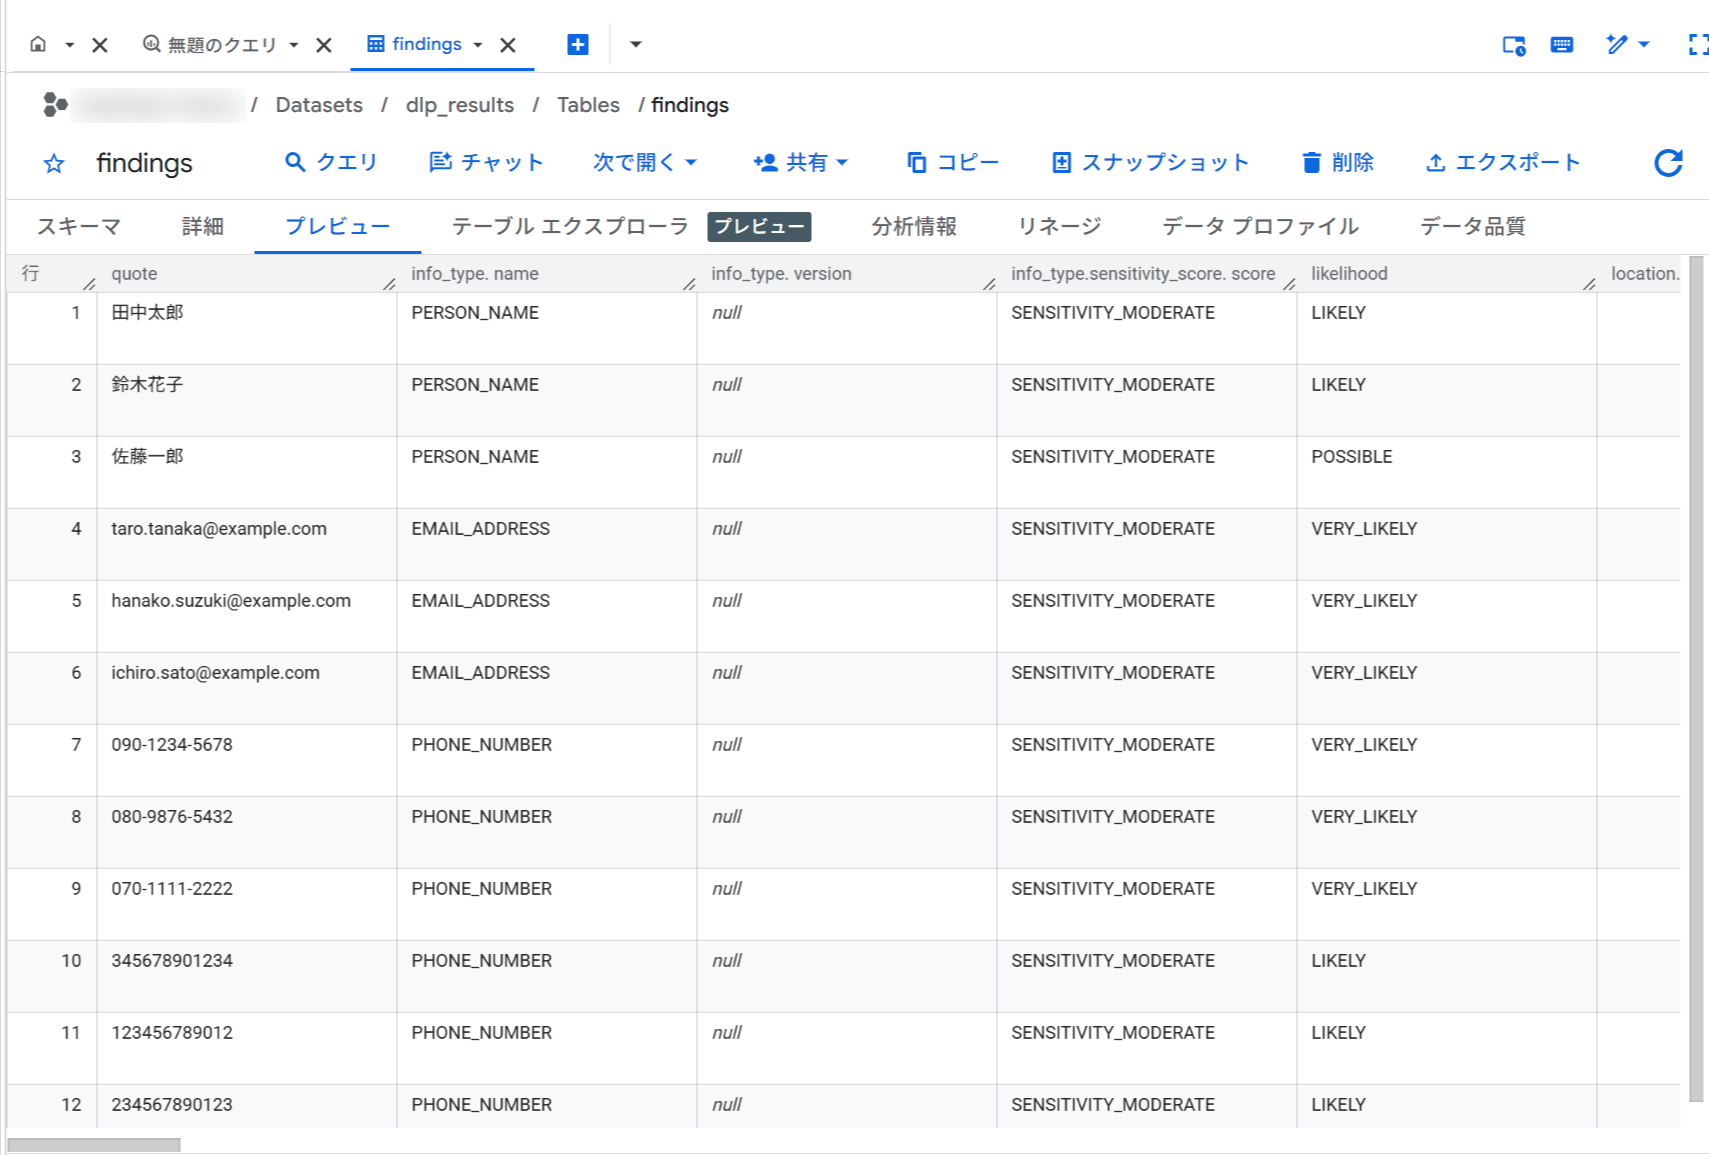Open the 共有 share dropdown
Viewport: 1709px width, 1155px height.
point(800,162)
